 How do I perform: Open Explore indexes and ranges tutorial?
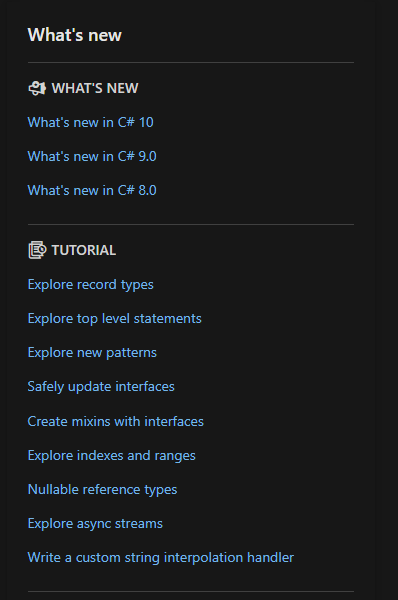click(112, 456)
